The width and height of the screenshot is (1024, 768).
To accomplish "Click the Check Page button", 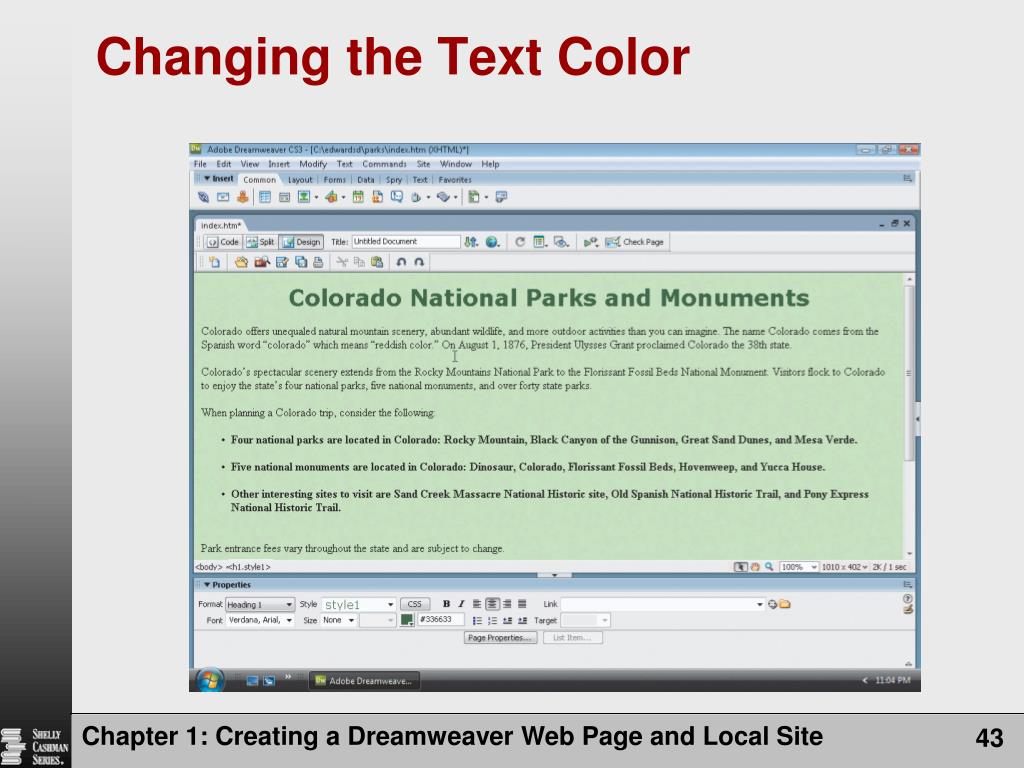I will pyautogui.click(x=635, y=242).
